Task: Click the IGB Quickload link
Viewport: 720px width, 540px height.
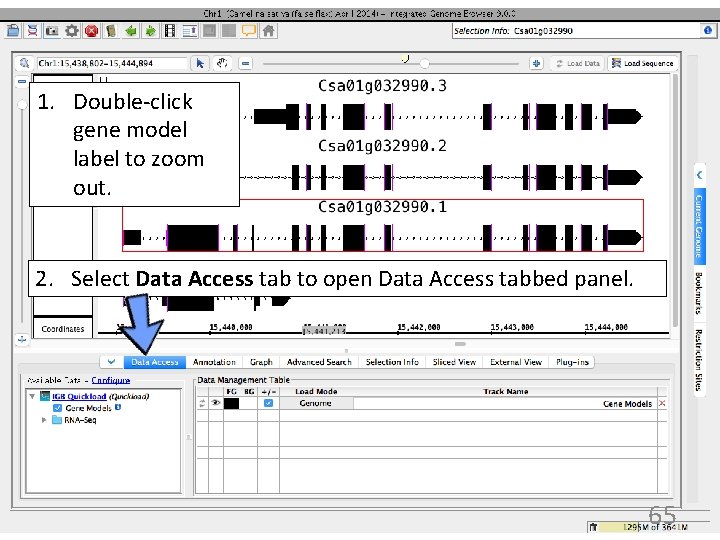Action: coord(79,396)
